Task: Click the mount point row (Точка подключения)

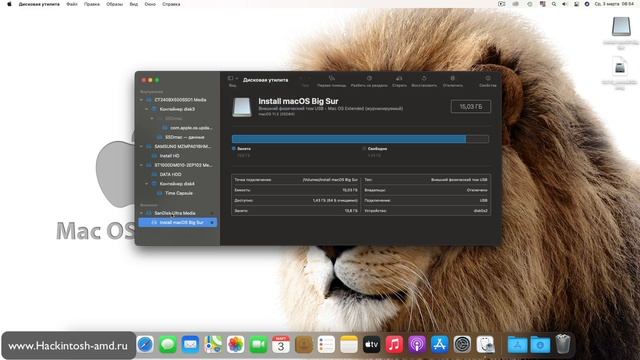Action: 296,180
